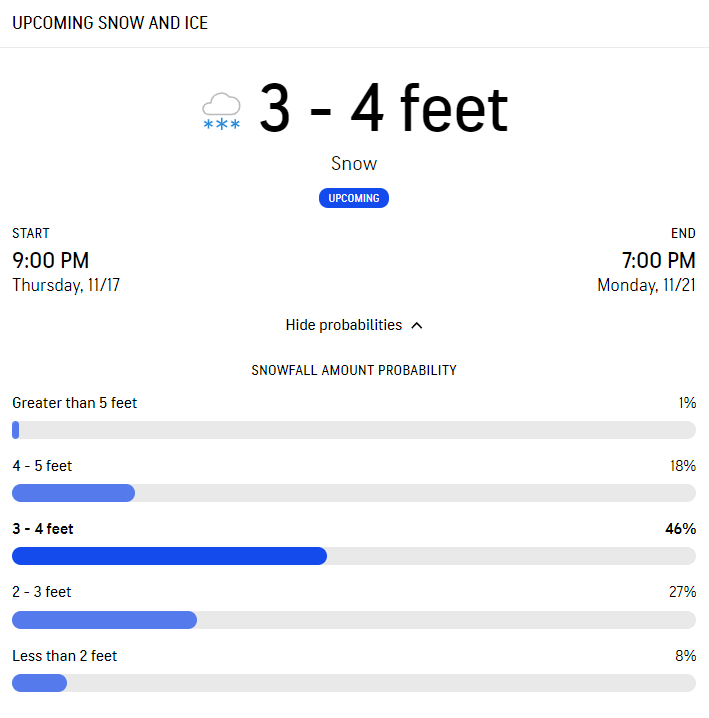Click the 9:00 PM start time
Viewport: 709px width, 718px height.
point(51,261)
